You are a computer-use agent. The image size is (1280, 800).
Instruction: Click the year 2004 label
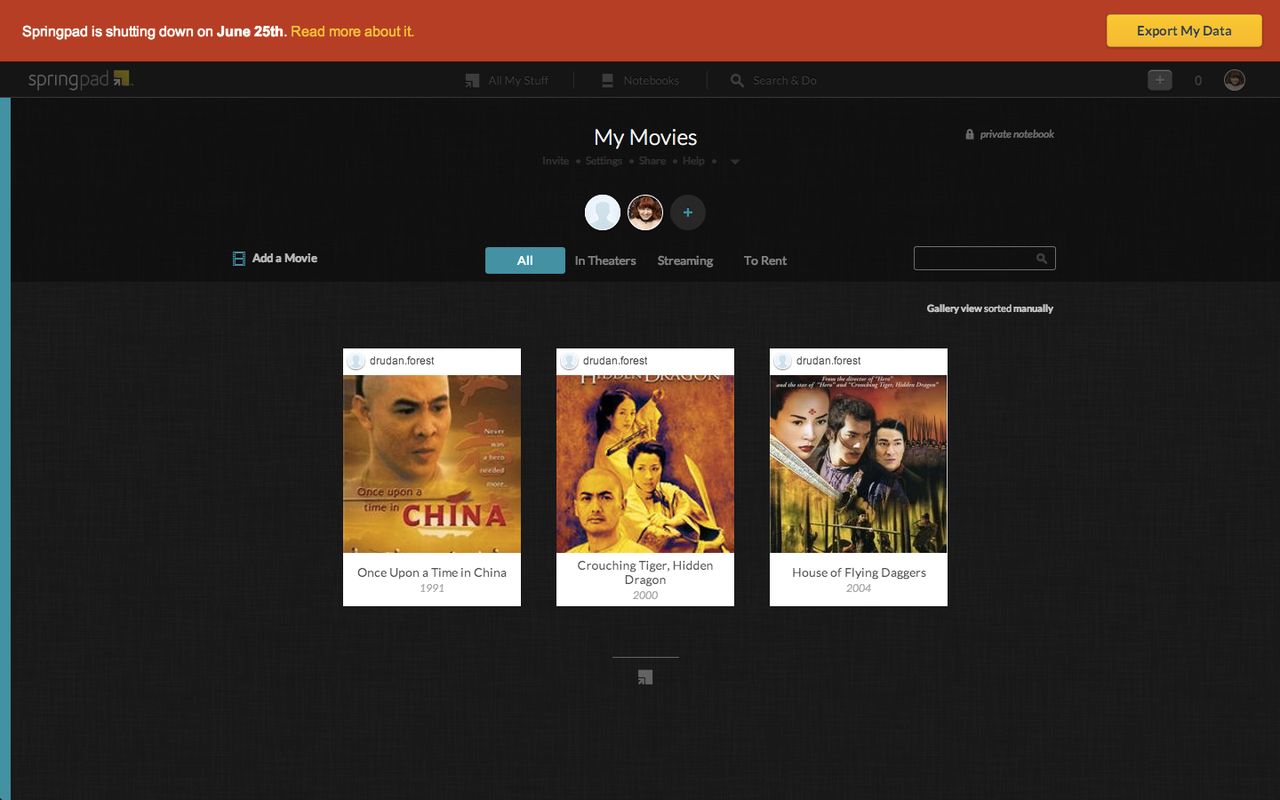(858, 588)
